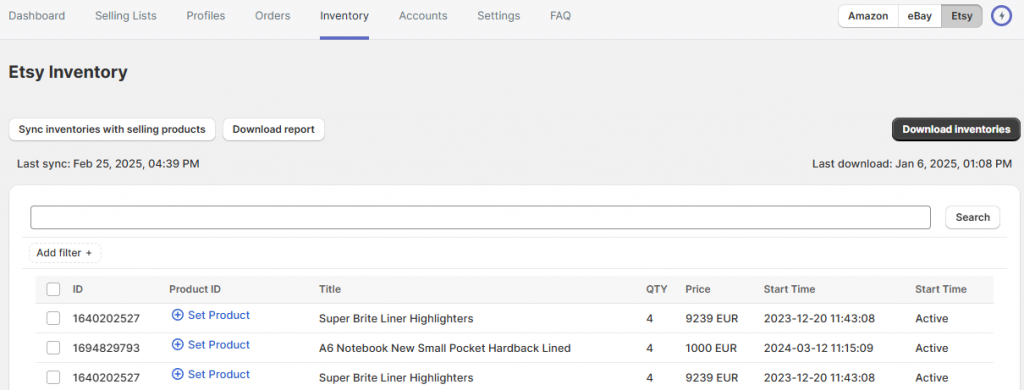Expand the Add filter + option
Viewport: 1024px width, 390px height.
tap(65, 253)
